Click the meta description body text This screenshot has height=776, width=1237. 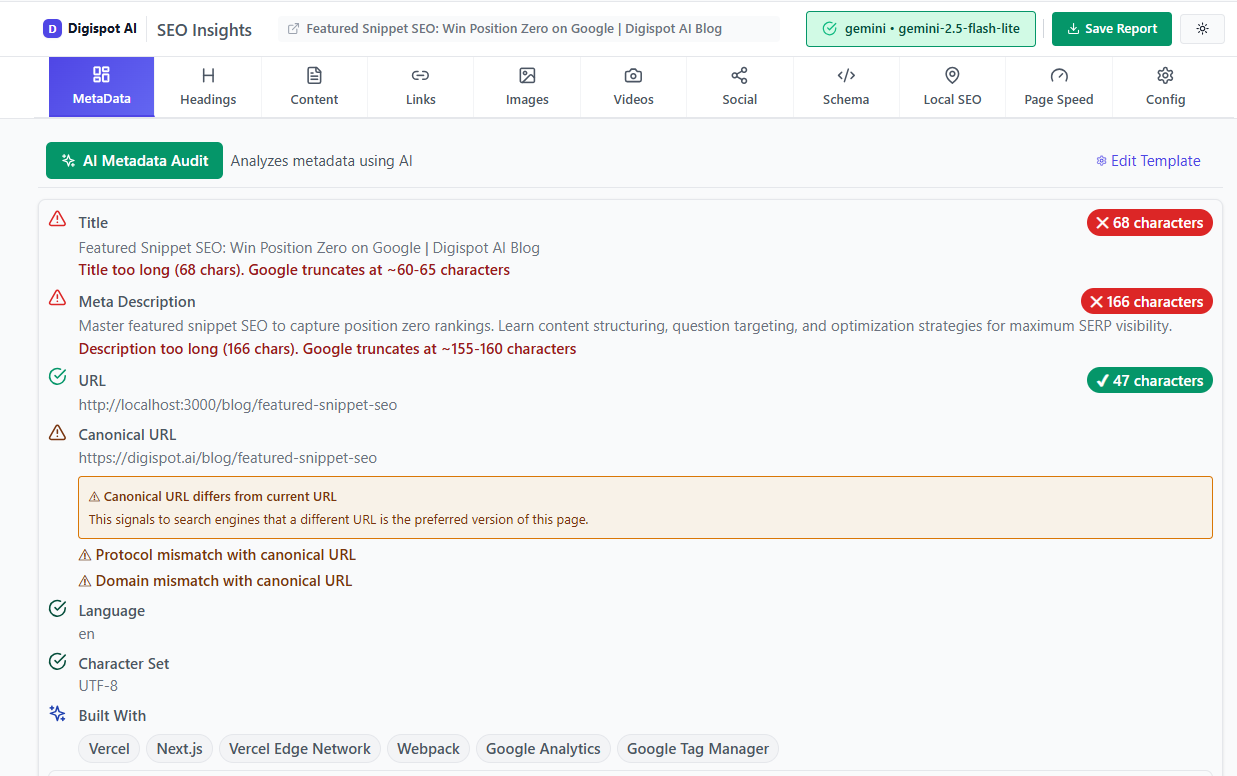pos(625,326)
